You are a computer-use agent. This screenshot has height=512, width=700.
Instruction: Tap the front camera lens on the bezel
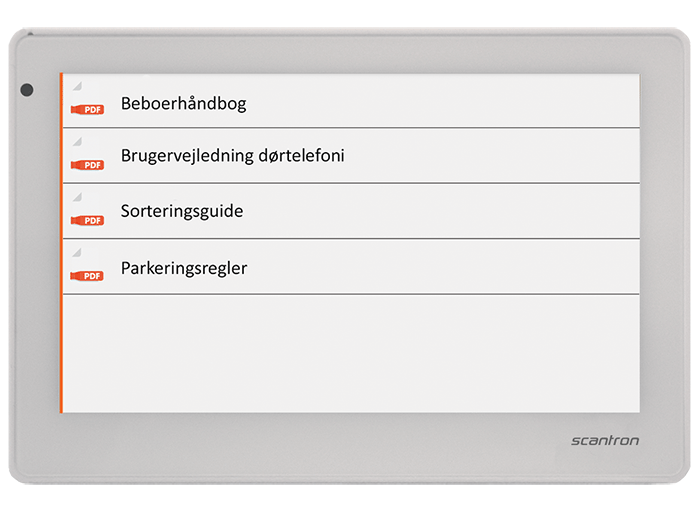(x=27, y=90)
